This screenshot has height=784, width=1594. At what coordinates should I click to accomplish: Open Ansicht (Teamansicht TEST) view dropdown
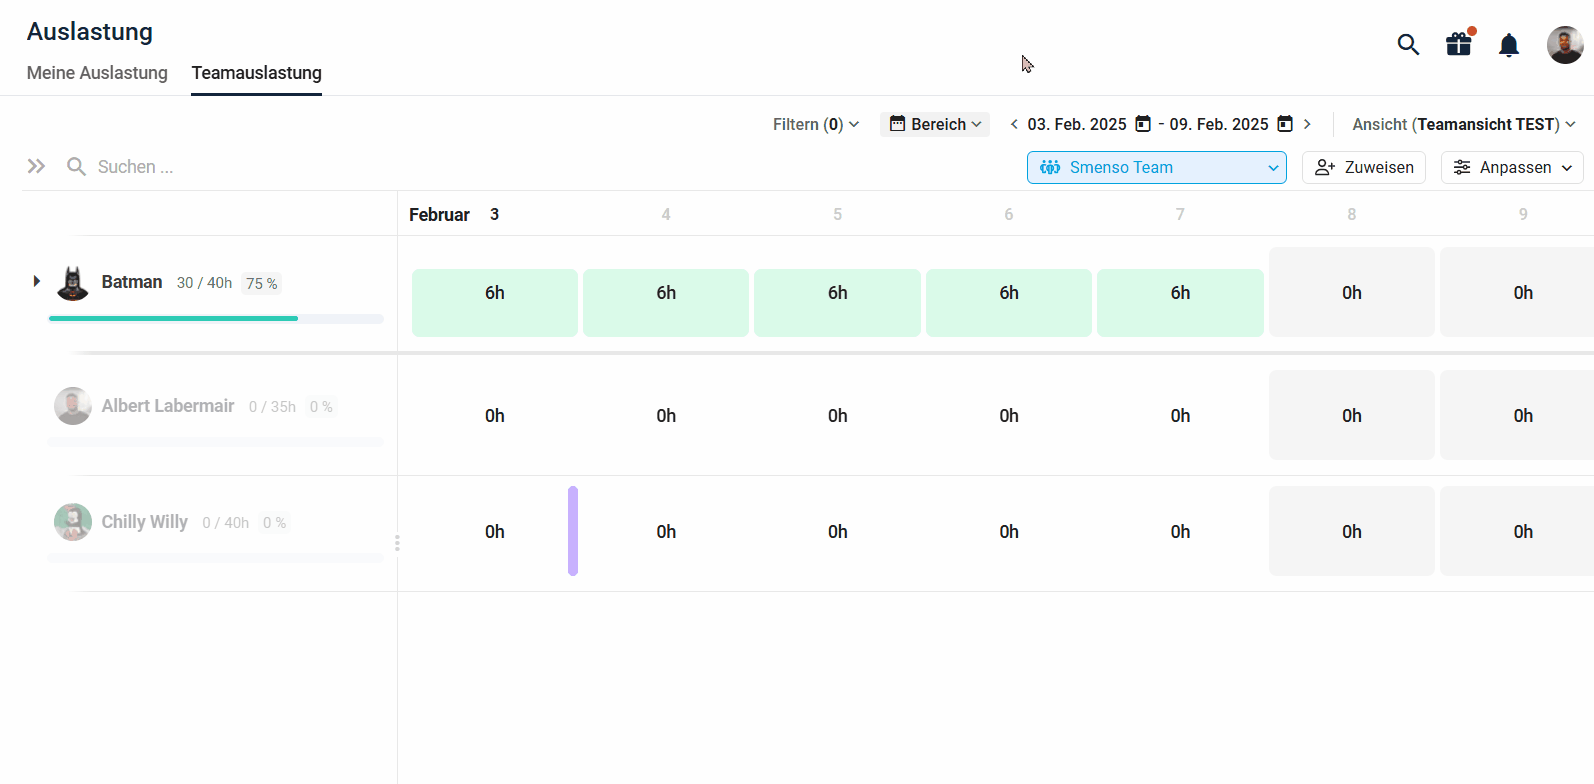pos(1463,124)
